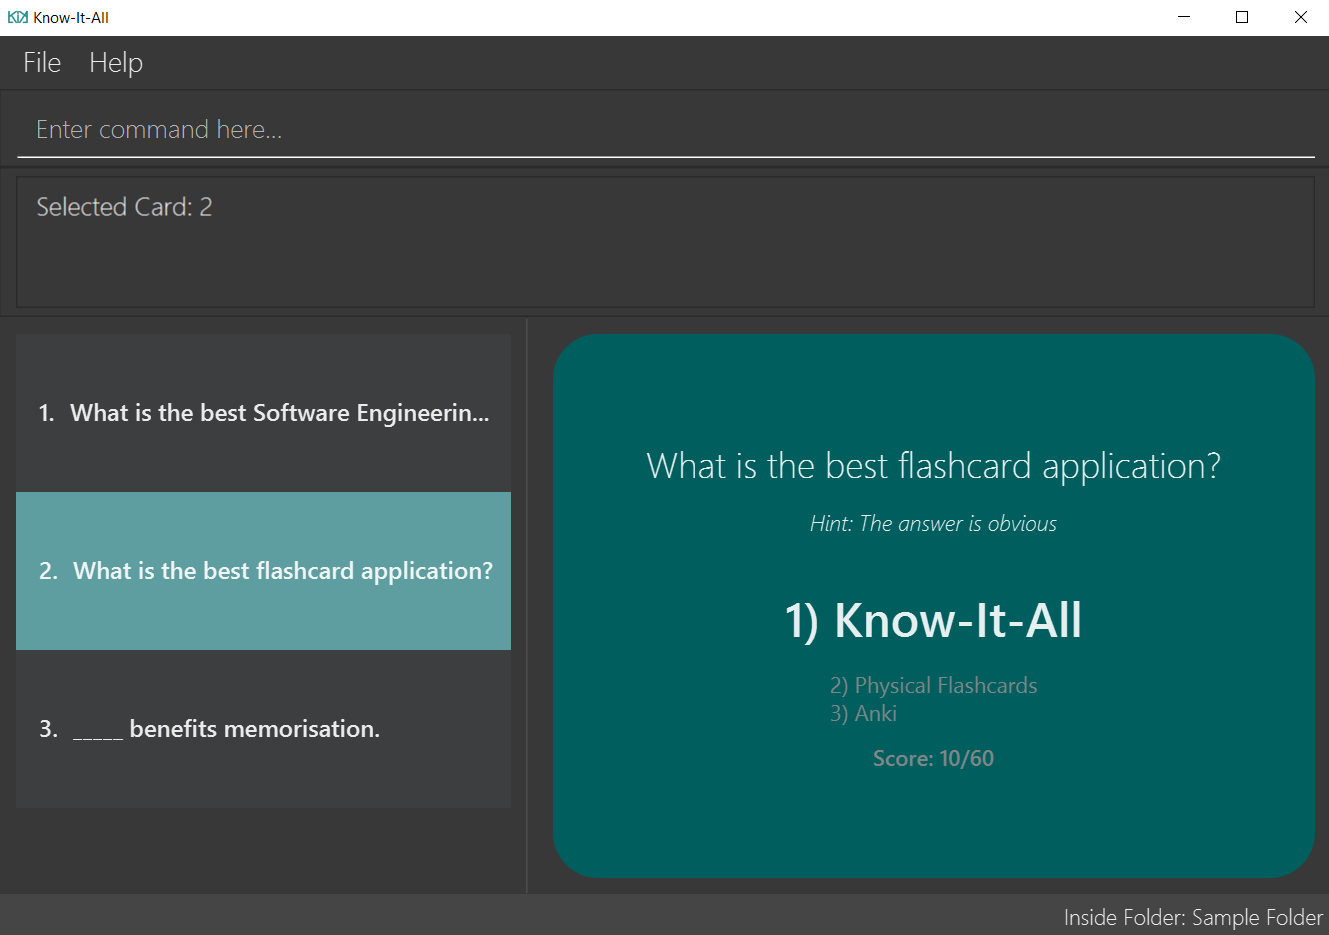Open the File menu
This screenshot has height=935, width=1329.
coord(42,63)
